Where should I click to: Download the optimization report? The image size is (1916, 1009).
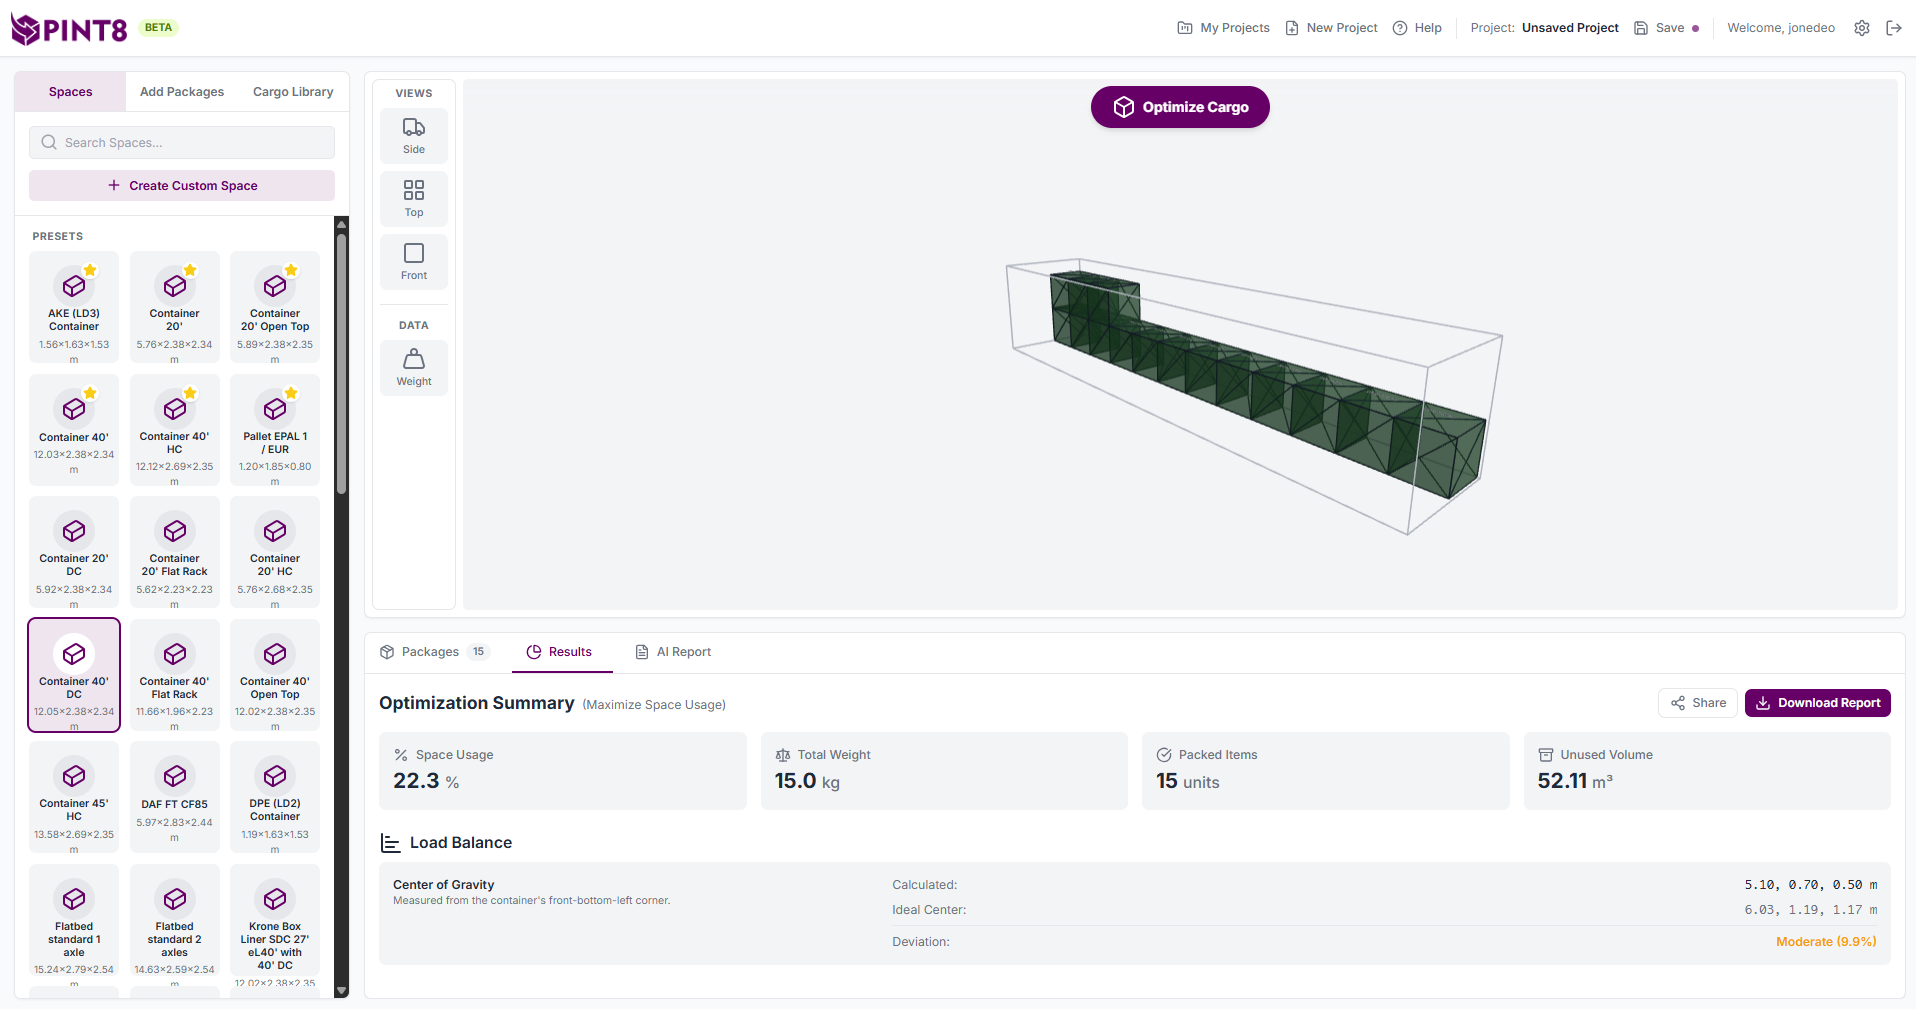click(1818, 703)
